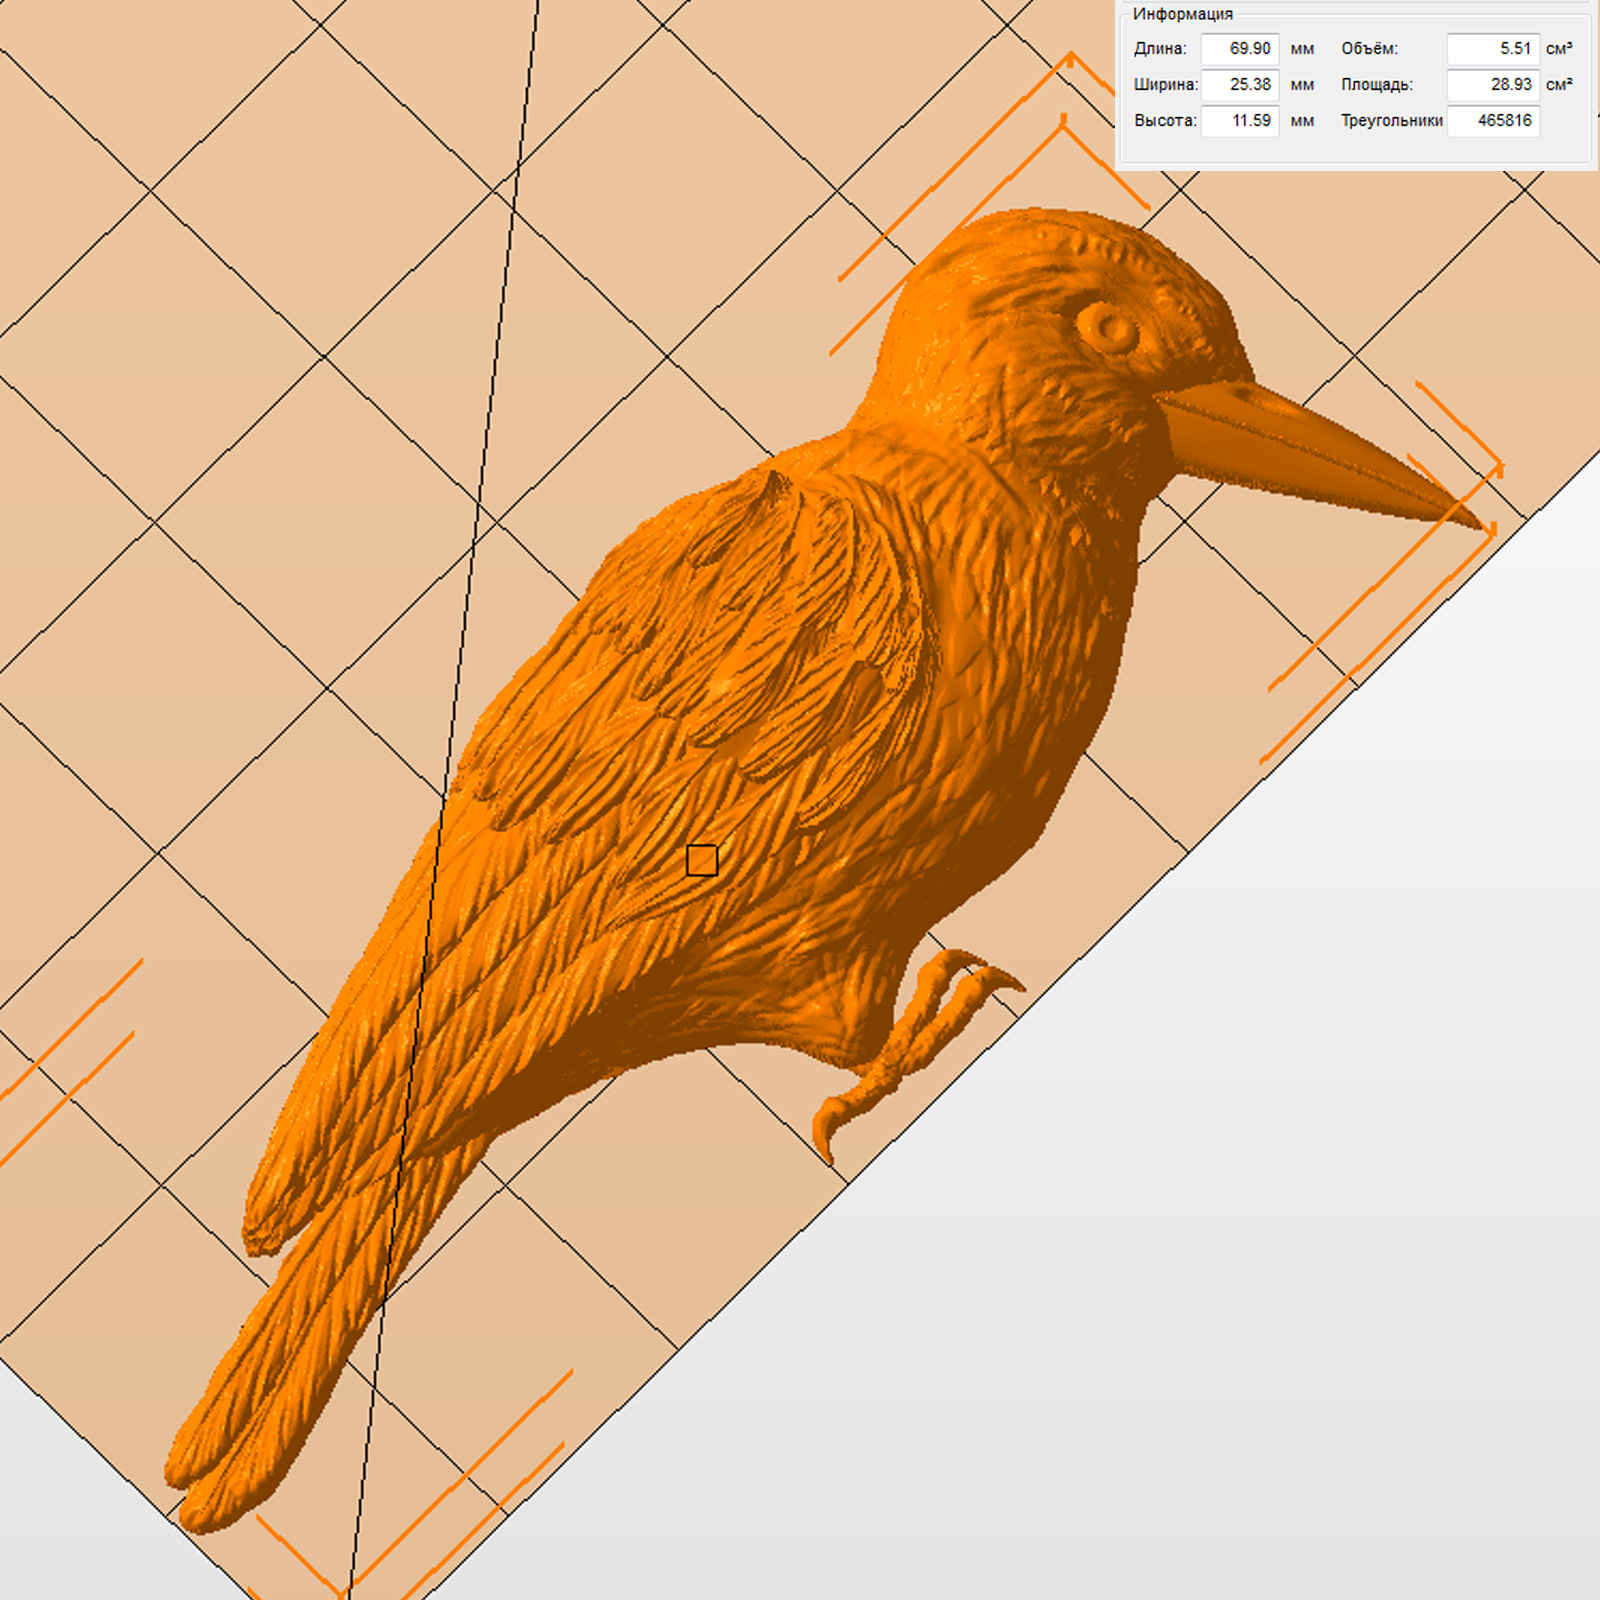1600x1600 pixels.
Task: Click the Треугольники field showing 465816
Action: pyautogui.click(x=1492, y=121)
